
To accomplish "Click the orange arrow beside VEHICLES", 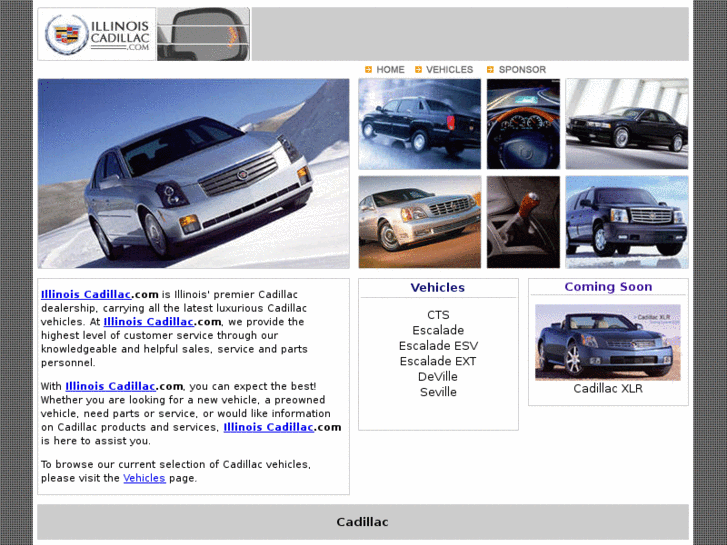I will coord(418,70).
